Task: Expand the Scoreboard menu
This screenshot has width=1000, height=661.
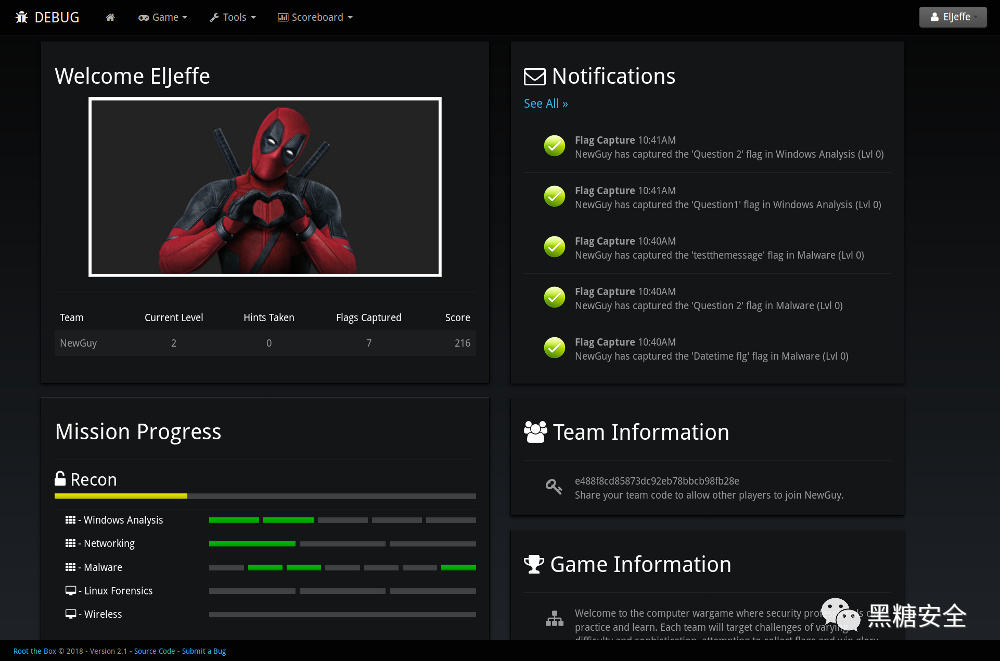Action: click(315, 17)
